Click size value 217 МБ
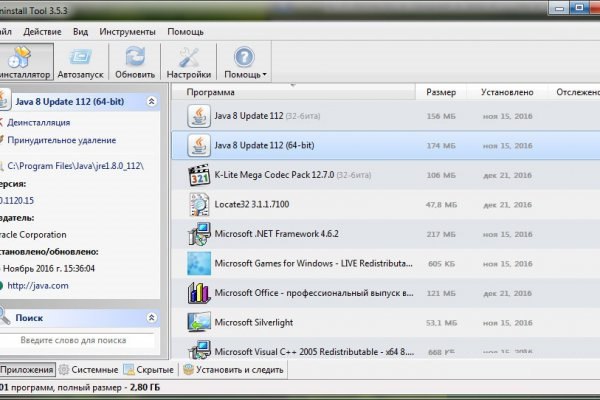The width and height of the screenshot is (600, 400). pos(441,234)
